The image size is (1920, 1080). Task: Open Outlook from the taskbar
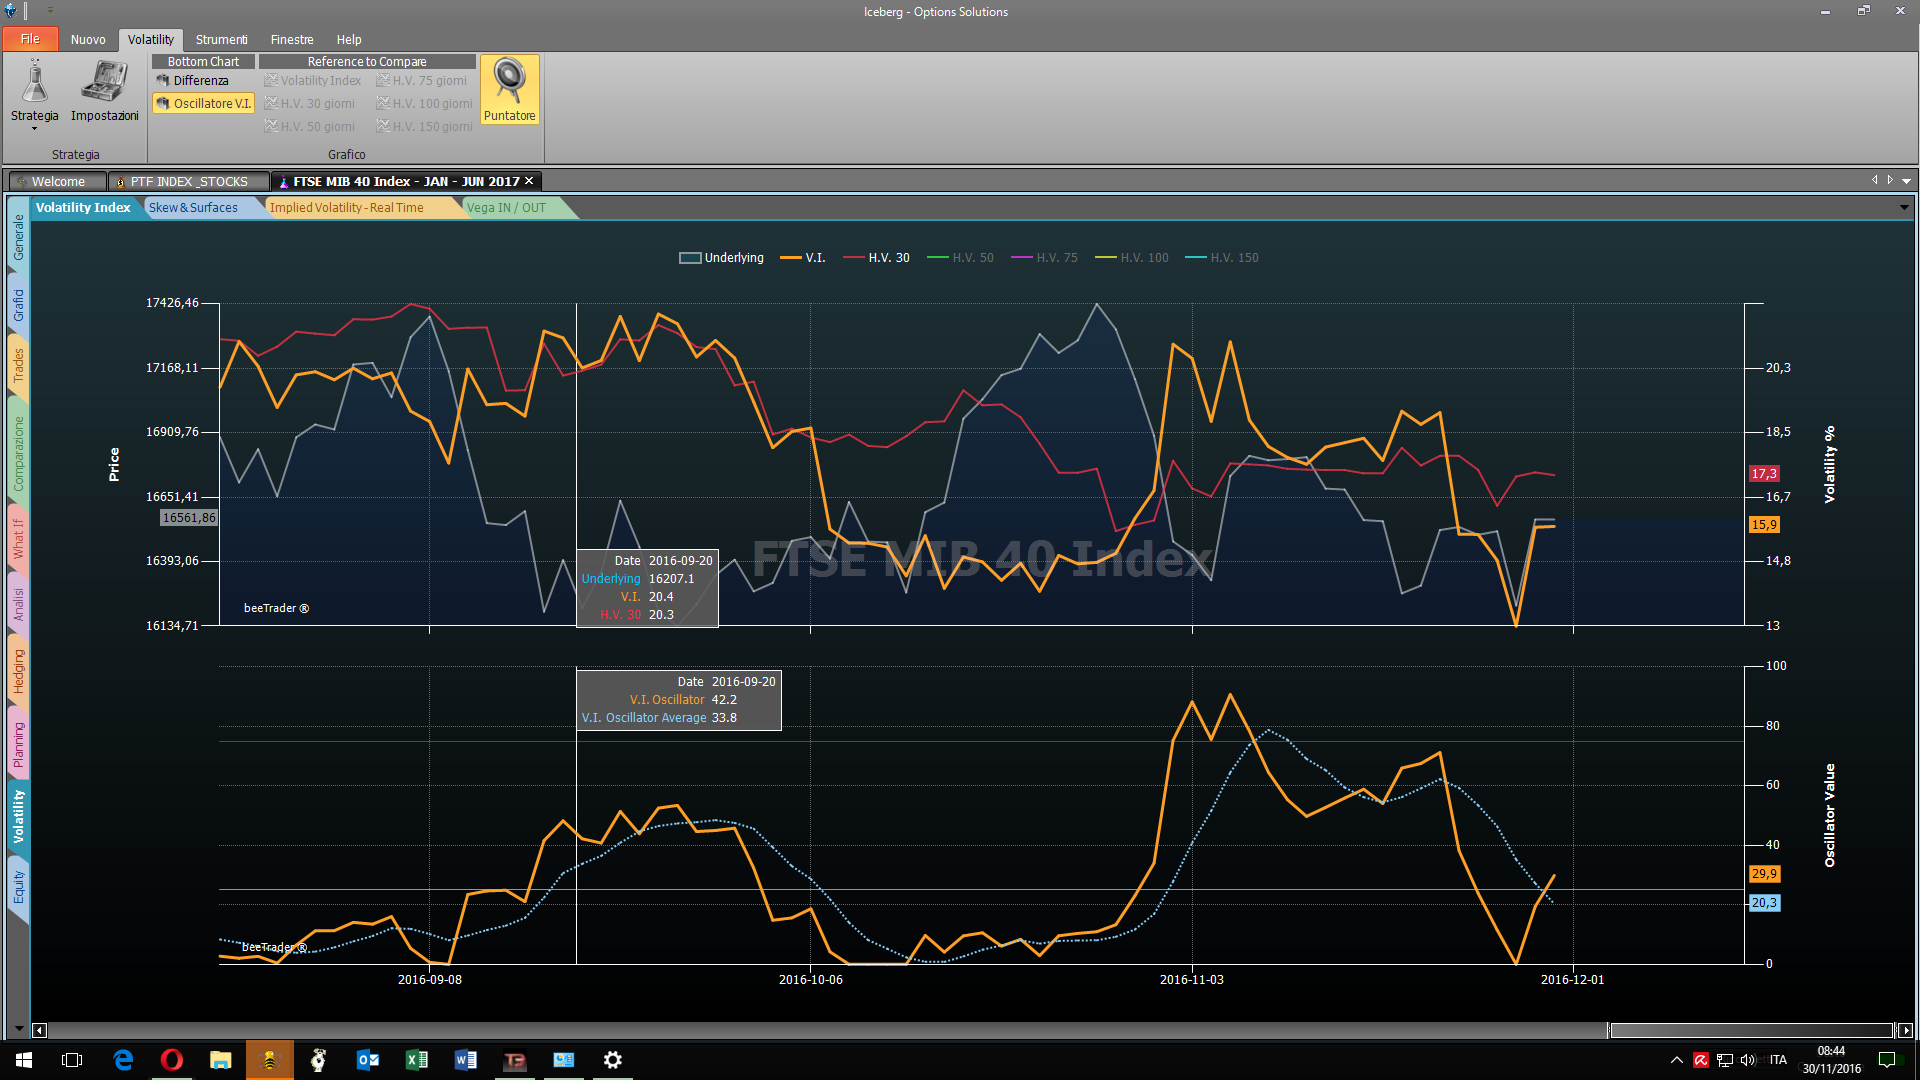pyautogui.click(x=368, y=1060)
